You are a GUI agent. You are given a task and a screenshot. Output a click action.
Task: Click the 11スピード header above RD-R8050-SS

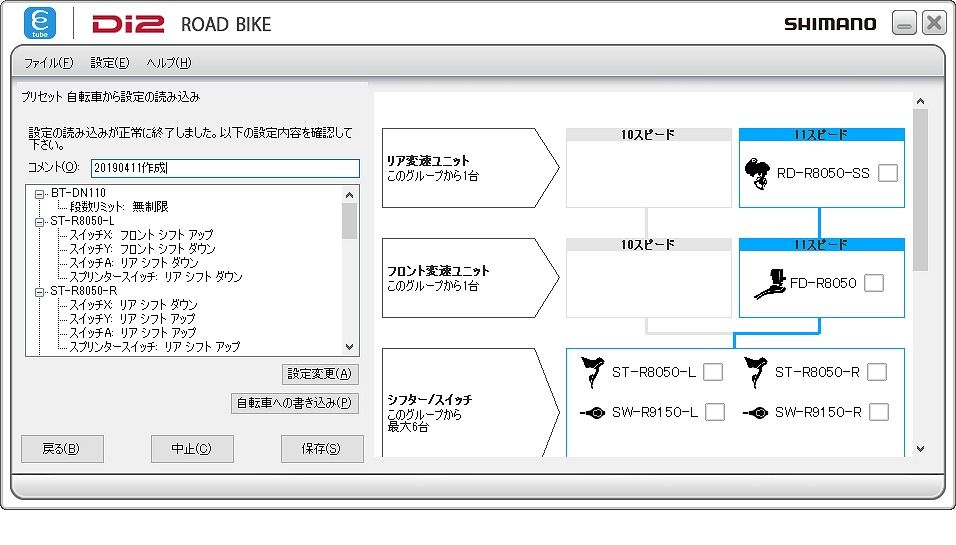[821, 135]
